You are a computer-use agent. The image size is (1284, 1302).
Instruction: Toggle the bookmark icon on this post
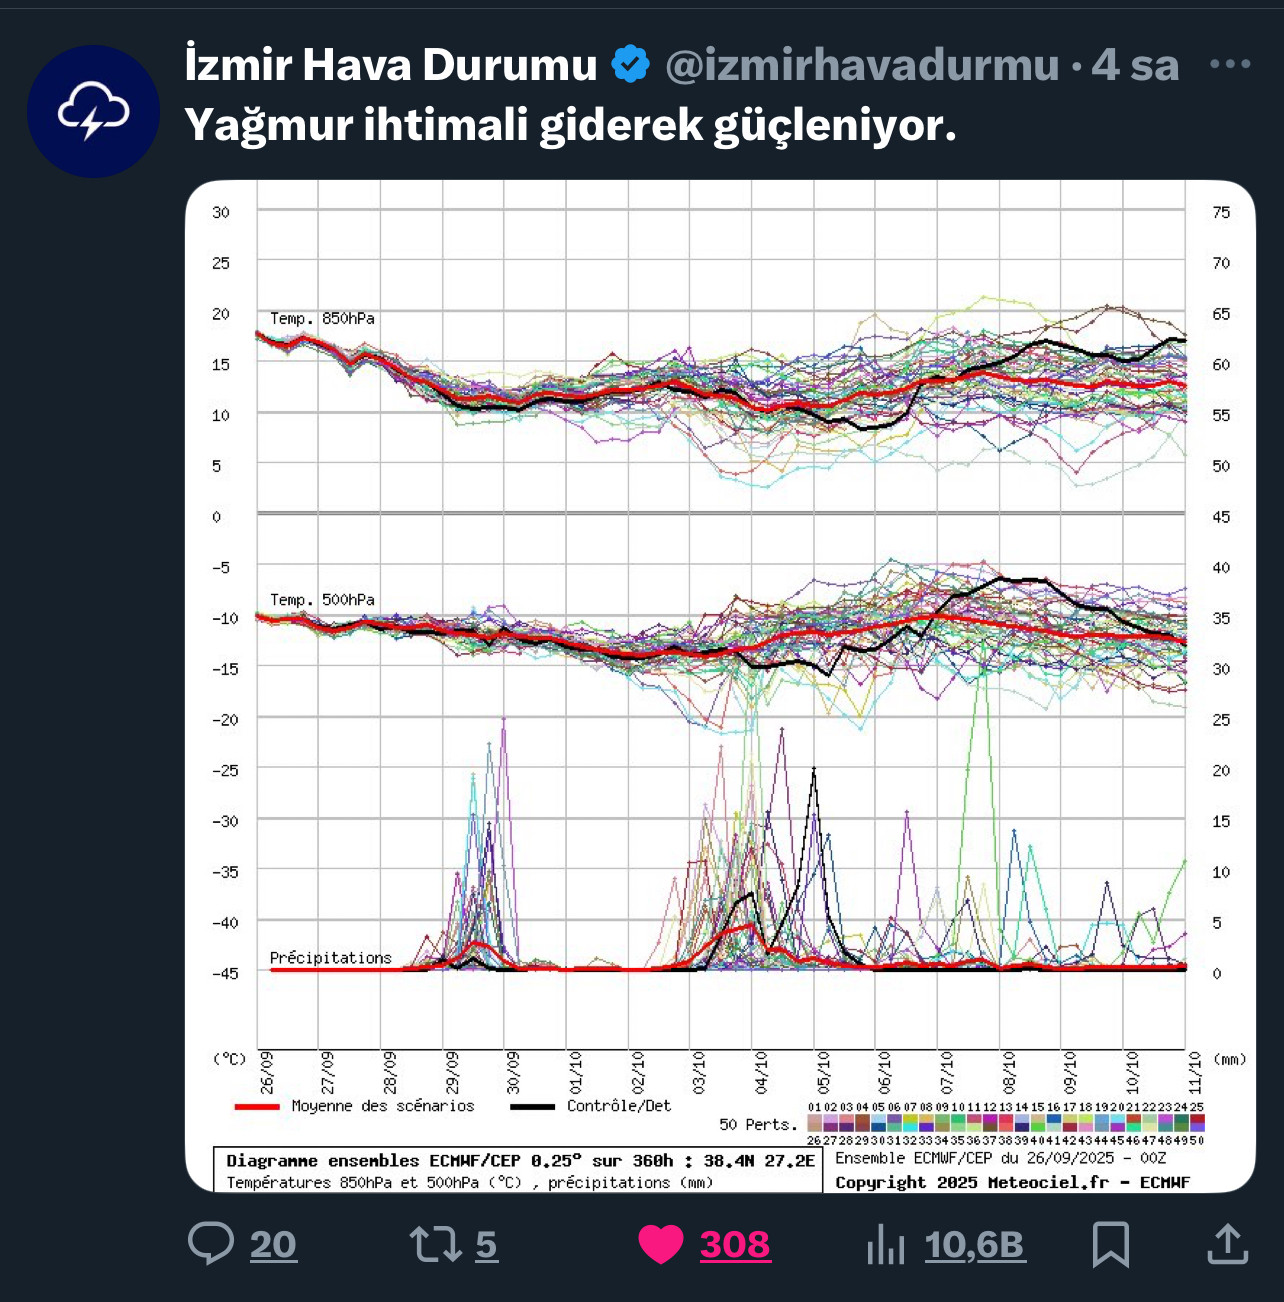(x=1110, y=1244)
